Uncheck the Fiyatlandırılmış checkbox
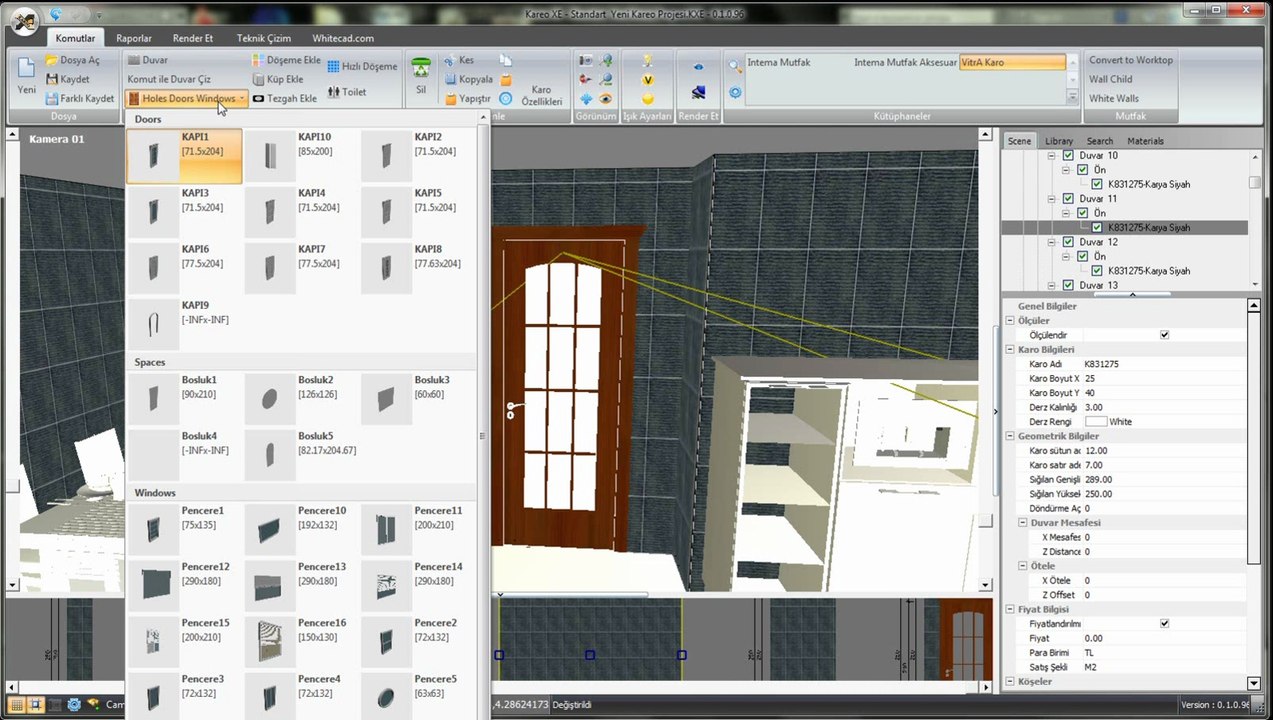Viewport: 1273px width, 720px height. (1164, 623)
